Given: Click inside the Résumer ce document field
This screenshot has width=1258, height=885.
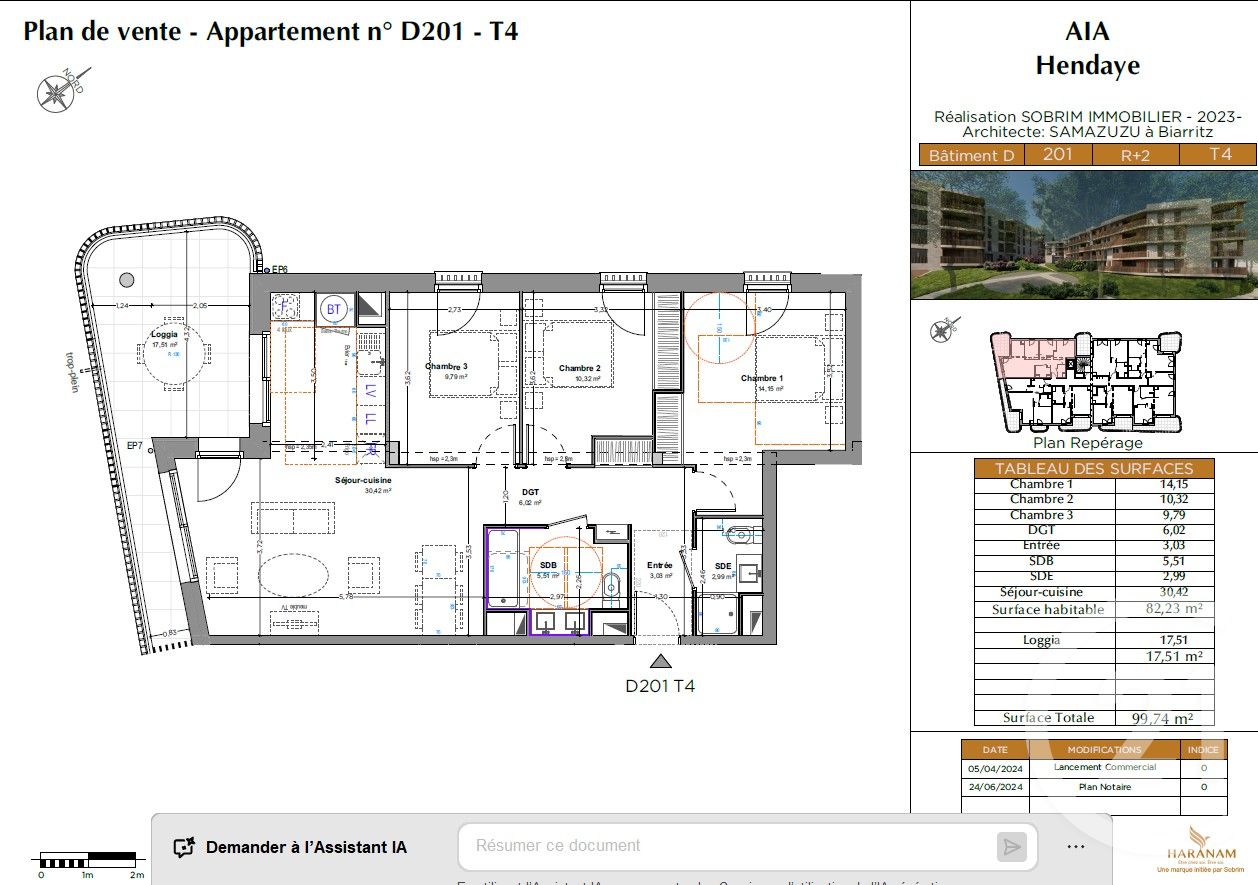Looking at the screenshot, I should coord(700,845).
